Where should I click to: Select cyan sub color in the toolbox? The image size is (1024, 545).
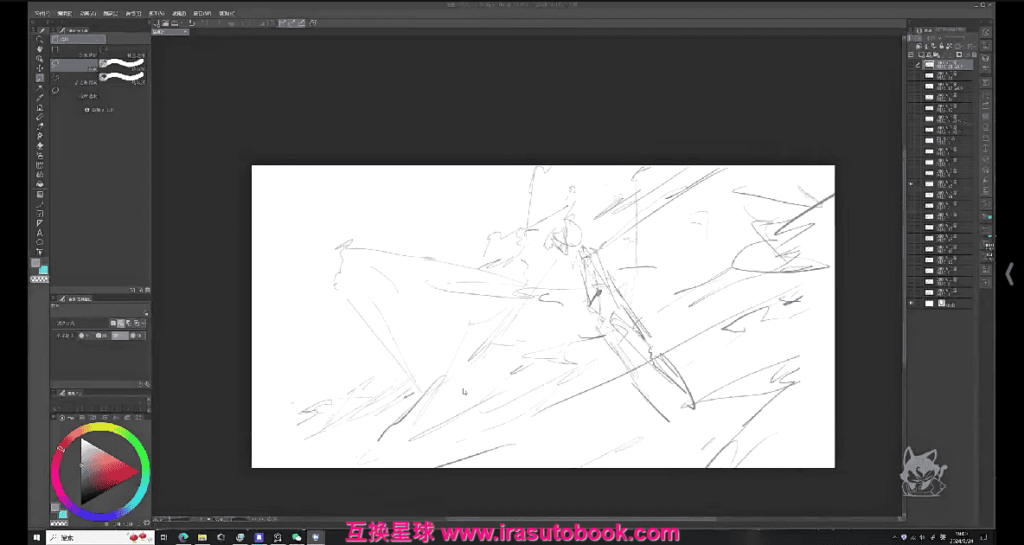point(43,270)
